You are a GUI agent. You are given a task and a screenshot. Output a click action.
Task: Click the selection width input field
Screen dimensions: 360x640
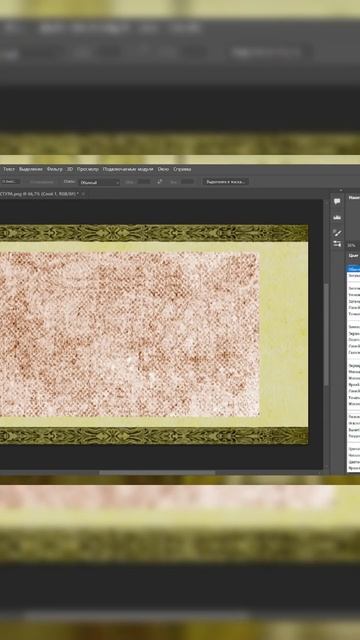point(144,182)
